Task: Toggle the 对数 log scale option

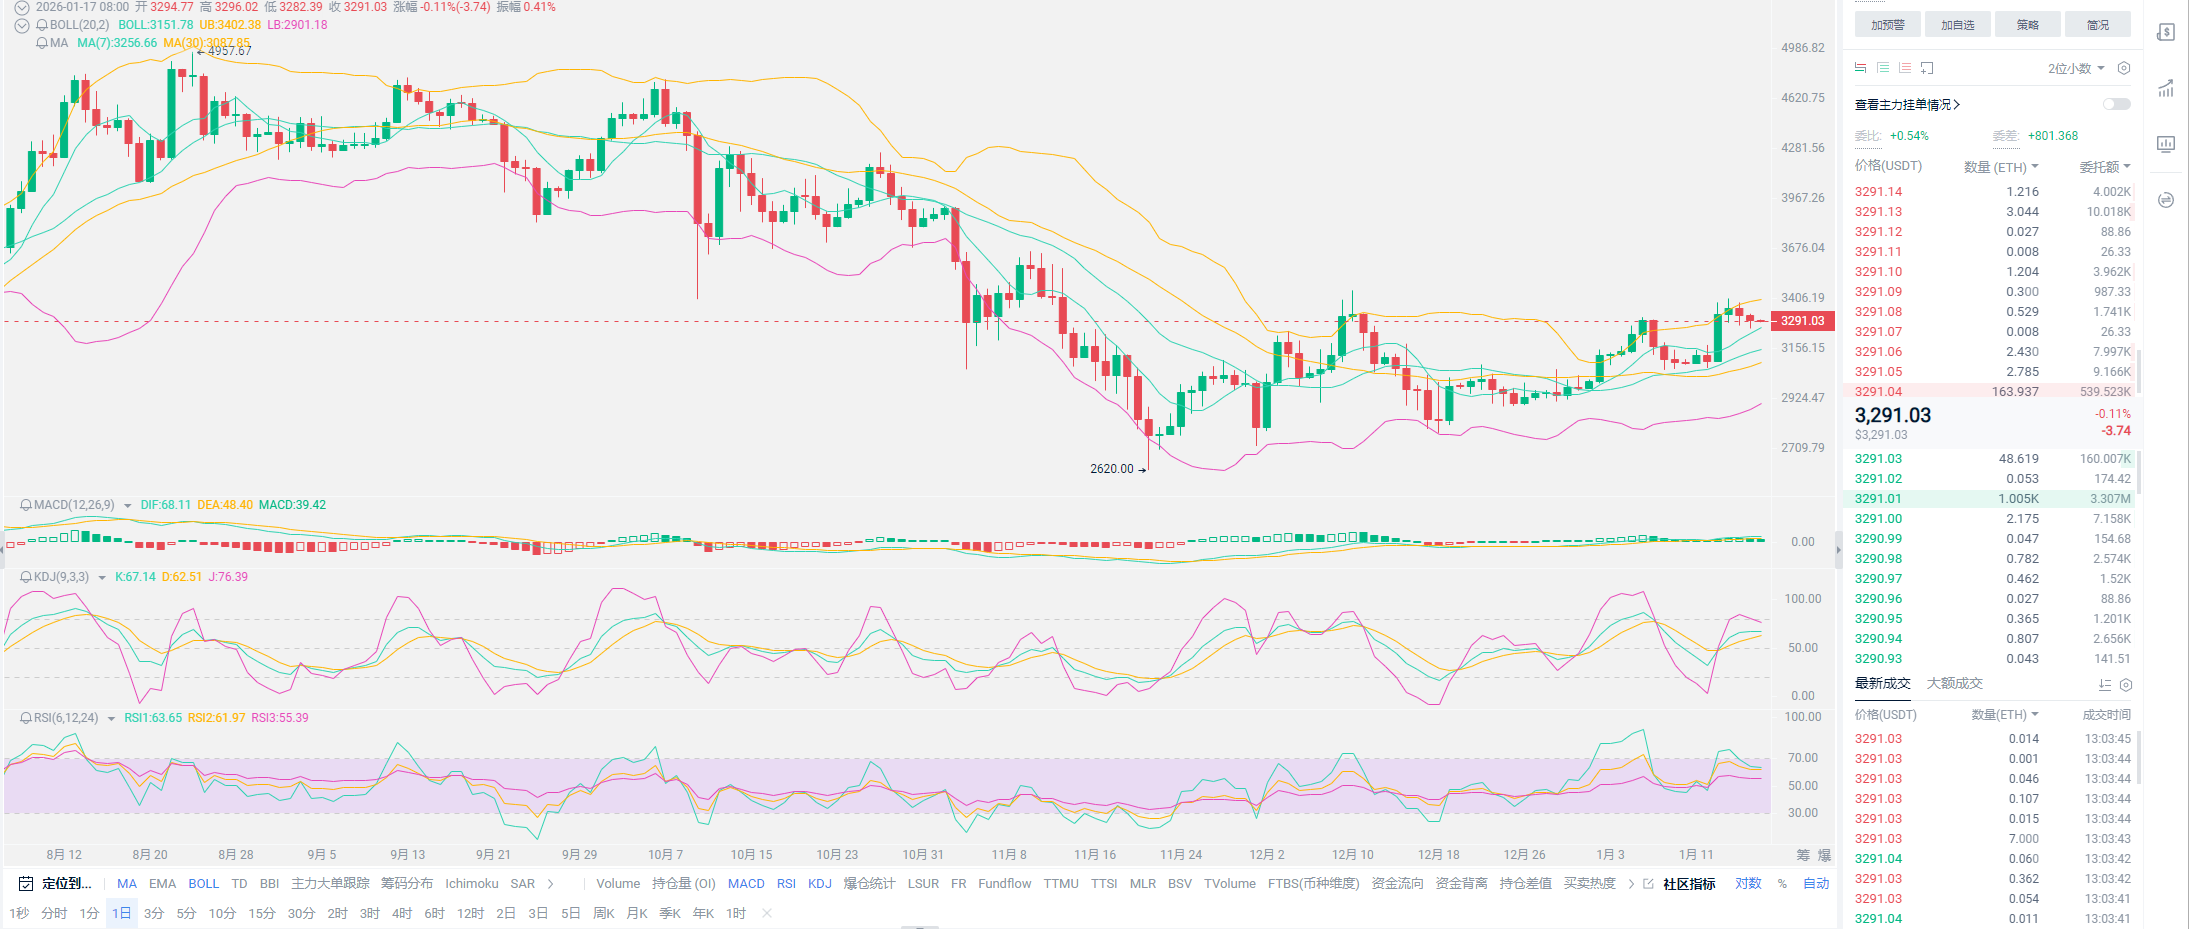Action: coord(1748,884)
